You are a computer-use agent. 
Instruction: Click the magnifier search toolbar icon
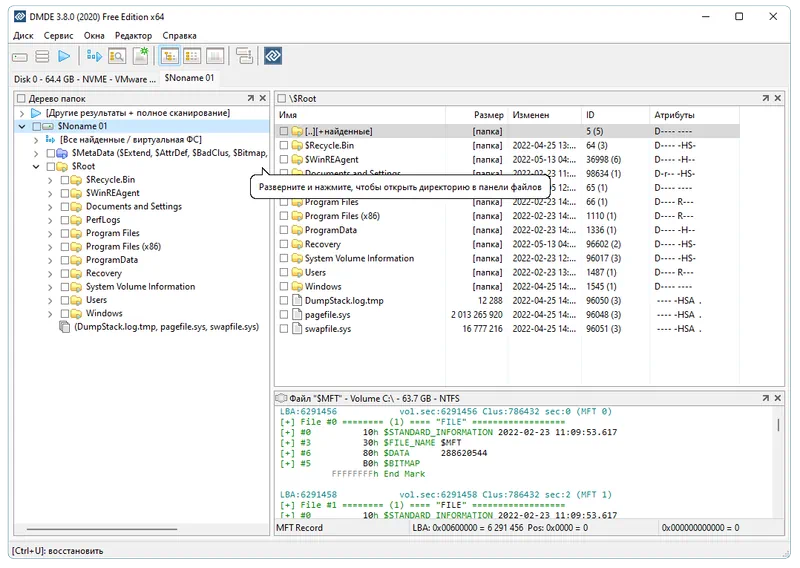click(118, 57)
